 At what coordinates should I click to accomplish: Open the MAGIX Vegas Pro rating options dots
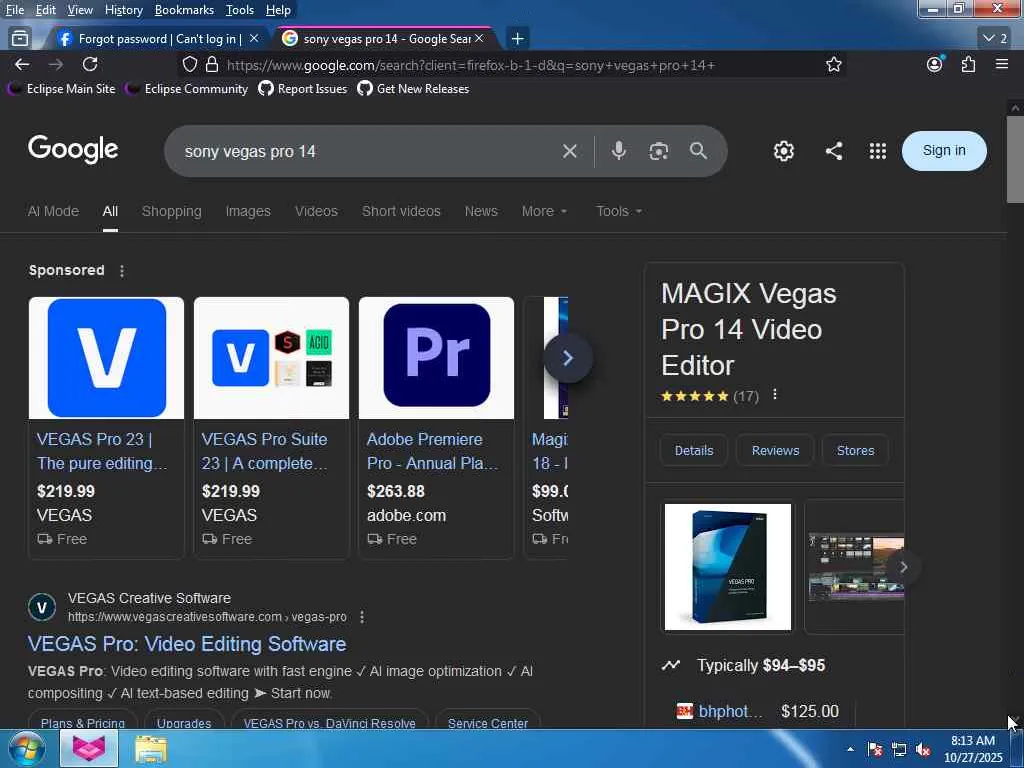[775, 394]
